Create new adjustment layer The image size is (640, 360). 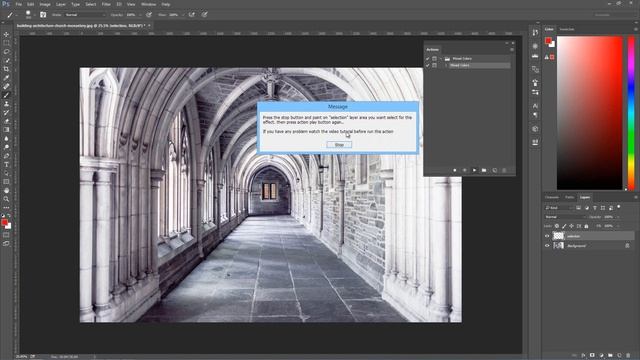[601, 356]
